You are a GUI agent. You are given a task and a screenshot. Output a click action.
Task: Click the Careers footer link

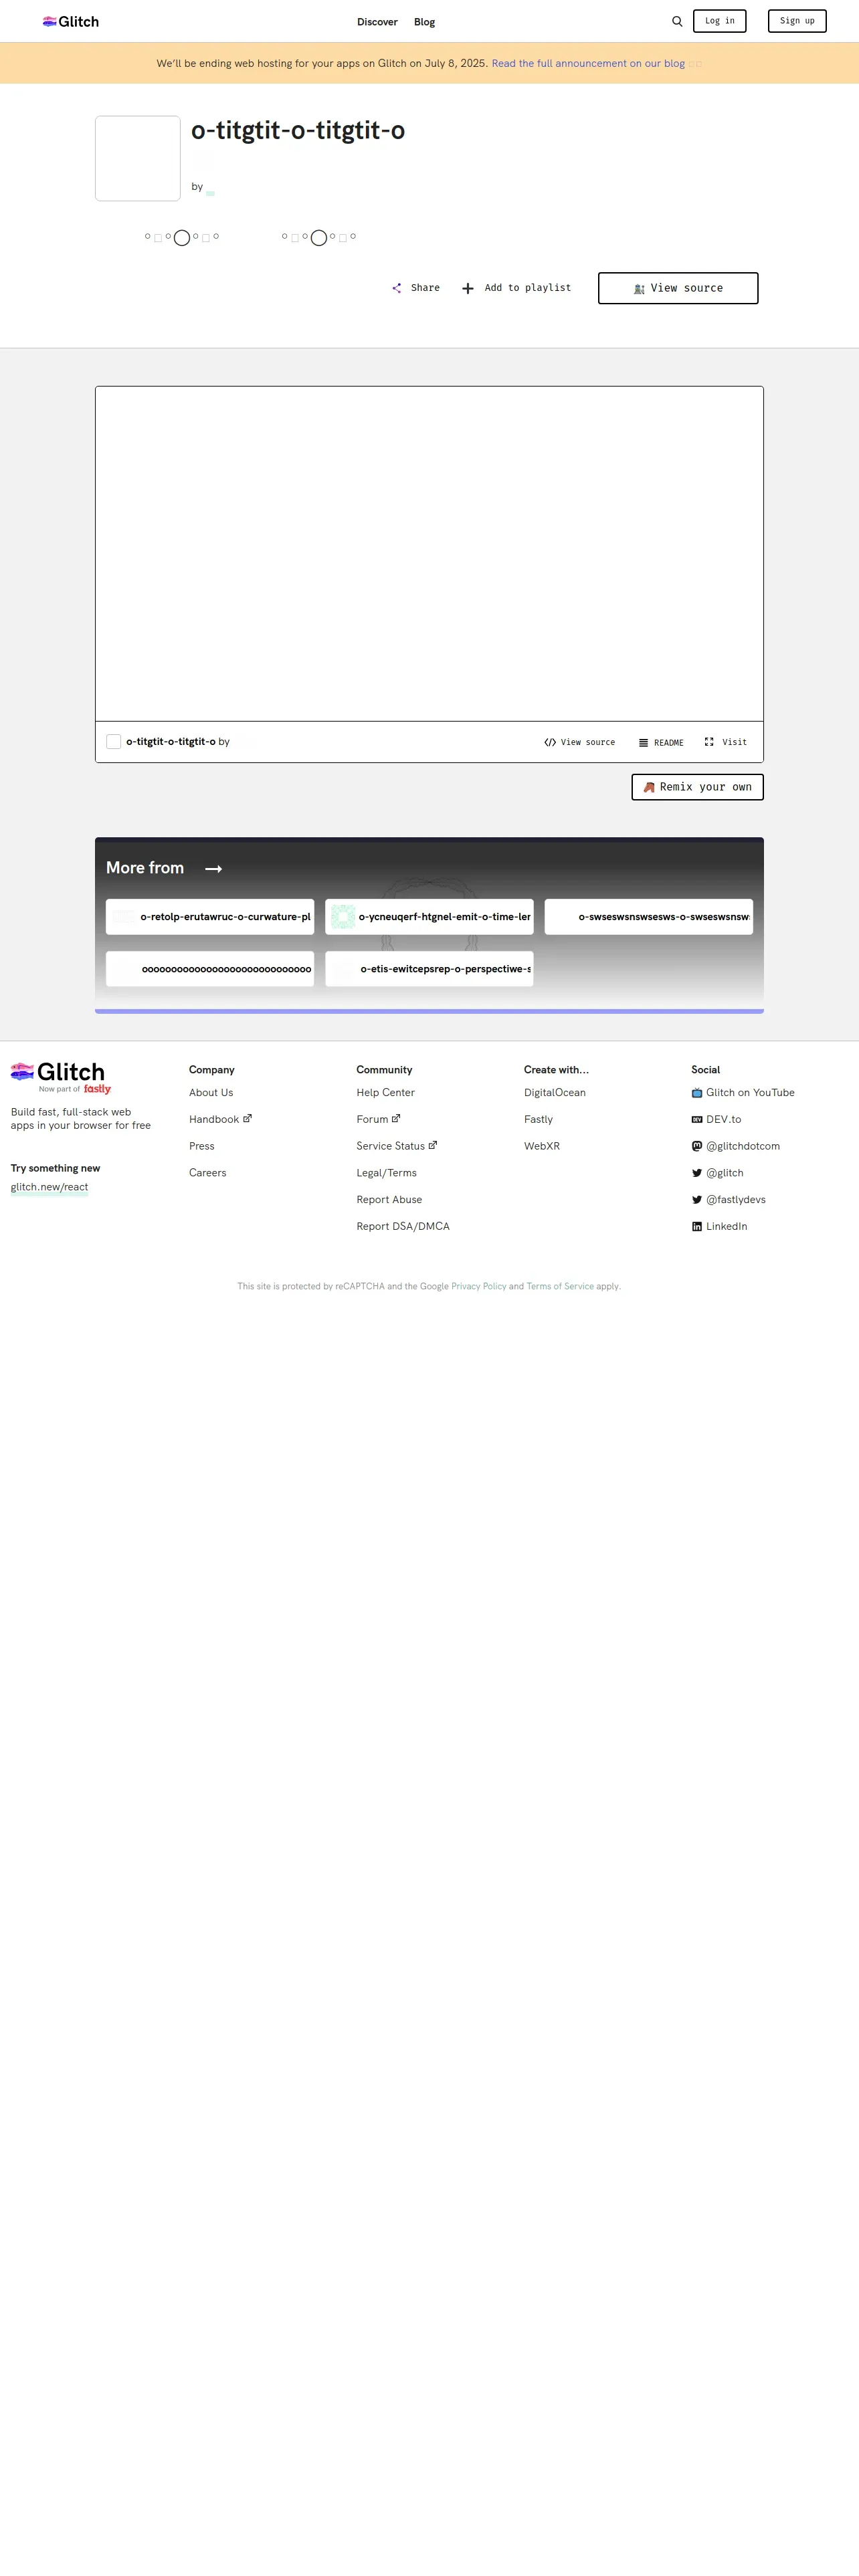click(208, 1173)
